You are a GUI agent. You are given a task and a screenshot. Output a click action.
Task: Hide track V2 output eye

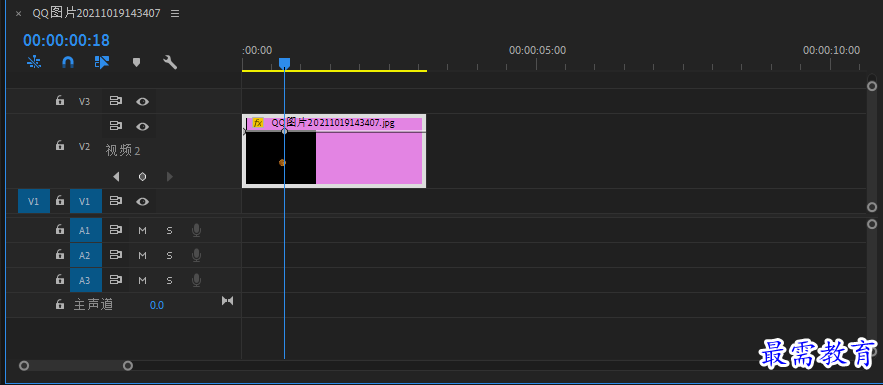click(x=142, y=126)
